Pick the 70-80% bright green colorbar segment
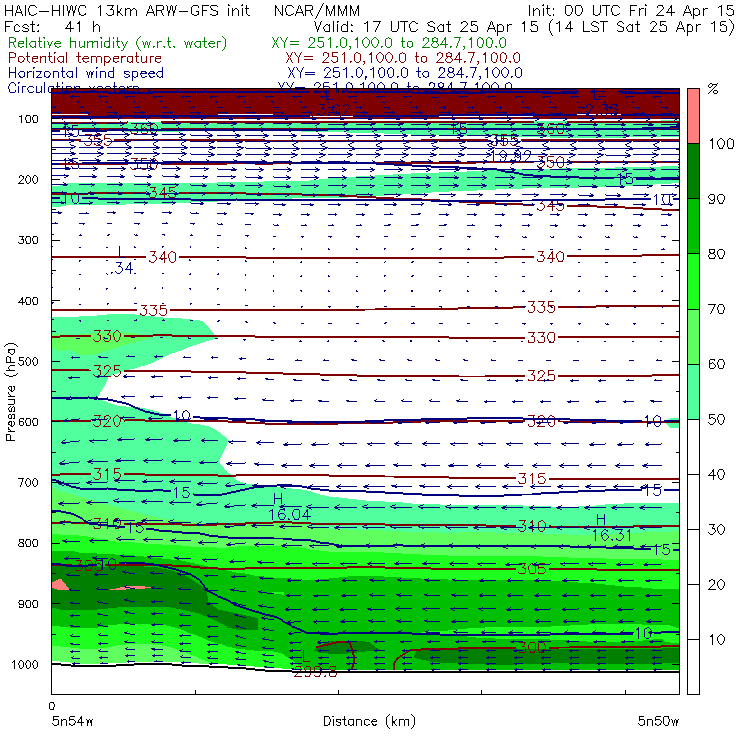This screenshot has height=740, width=740. 693,281
